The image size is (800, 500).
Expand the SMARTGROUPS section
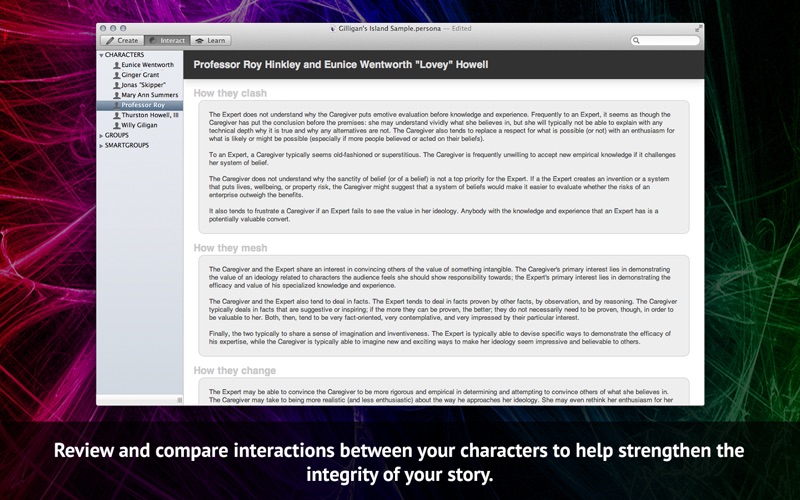pos(101,146)
